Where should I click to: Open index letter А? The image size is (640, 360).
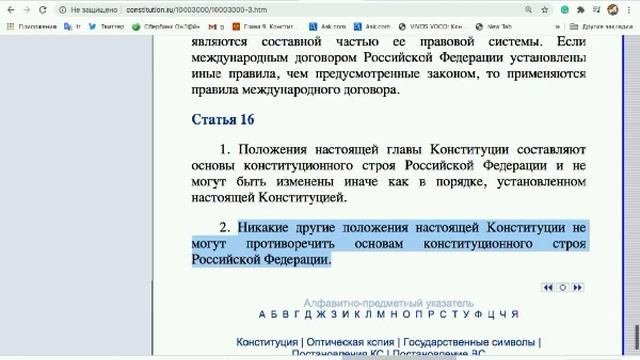coord(262,314)
